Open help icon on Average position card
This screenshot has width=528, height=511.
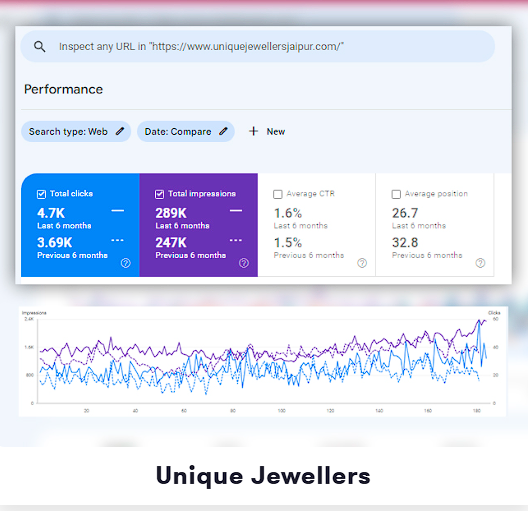(480, 263)
